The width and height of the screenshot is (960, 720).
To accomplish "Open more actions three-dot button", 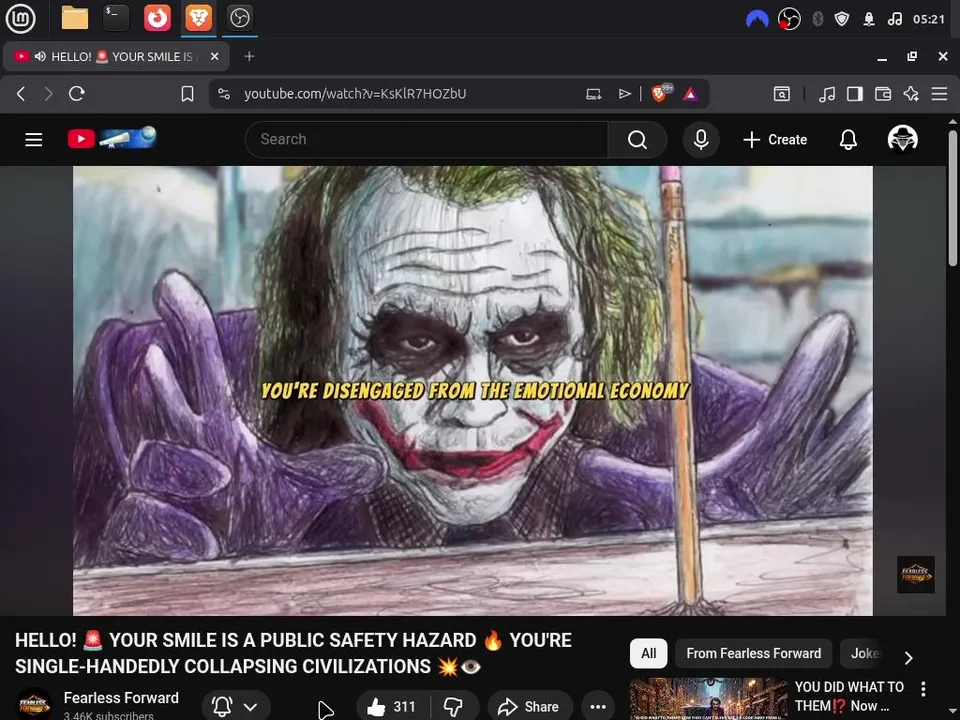I will (598, 707).
